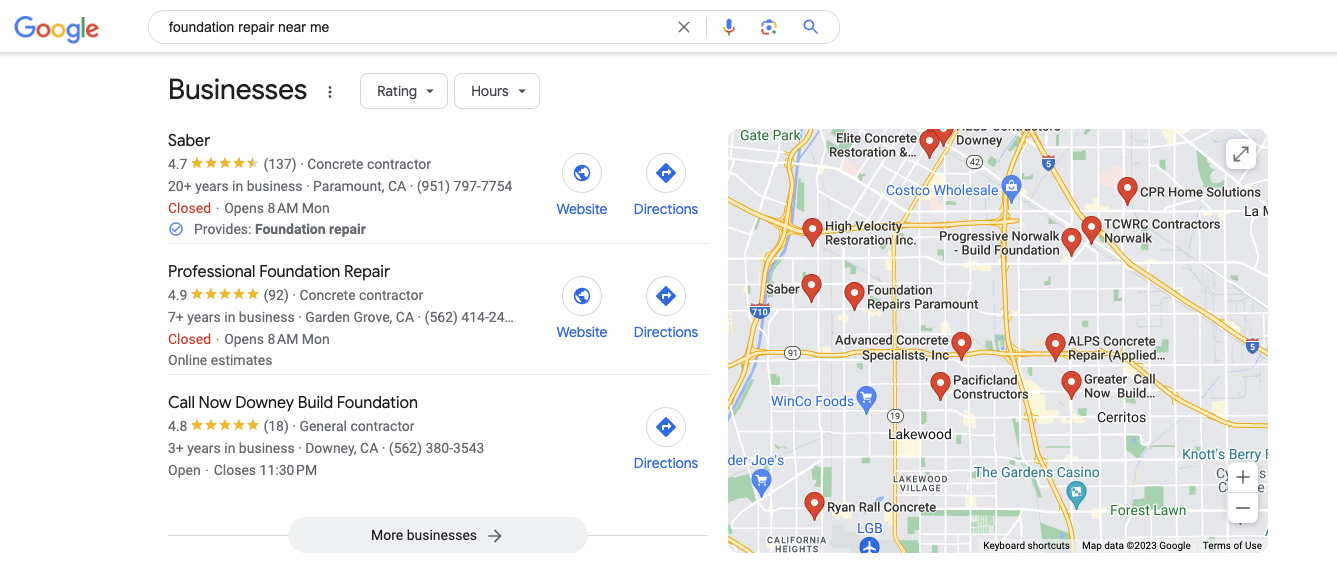This screenshot has height=578, width=1337.
Task: Get Directions to Saber via arrow icon
Action: coord(666,173)
